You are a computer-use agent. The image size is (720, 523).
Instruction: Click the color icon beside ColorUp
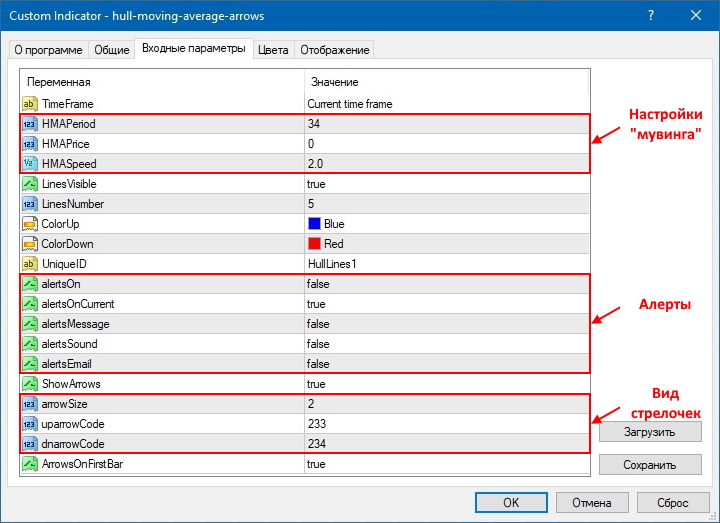(x=29, y=224)
